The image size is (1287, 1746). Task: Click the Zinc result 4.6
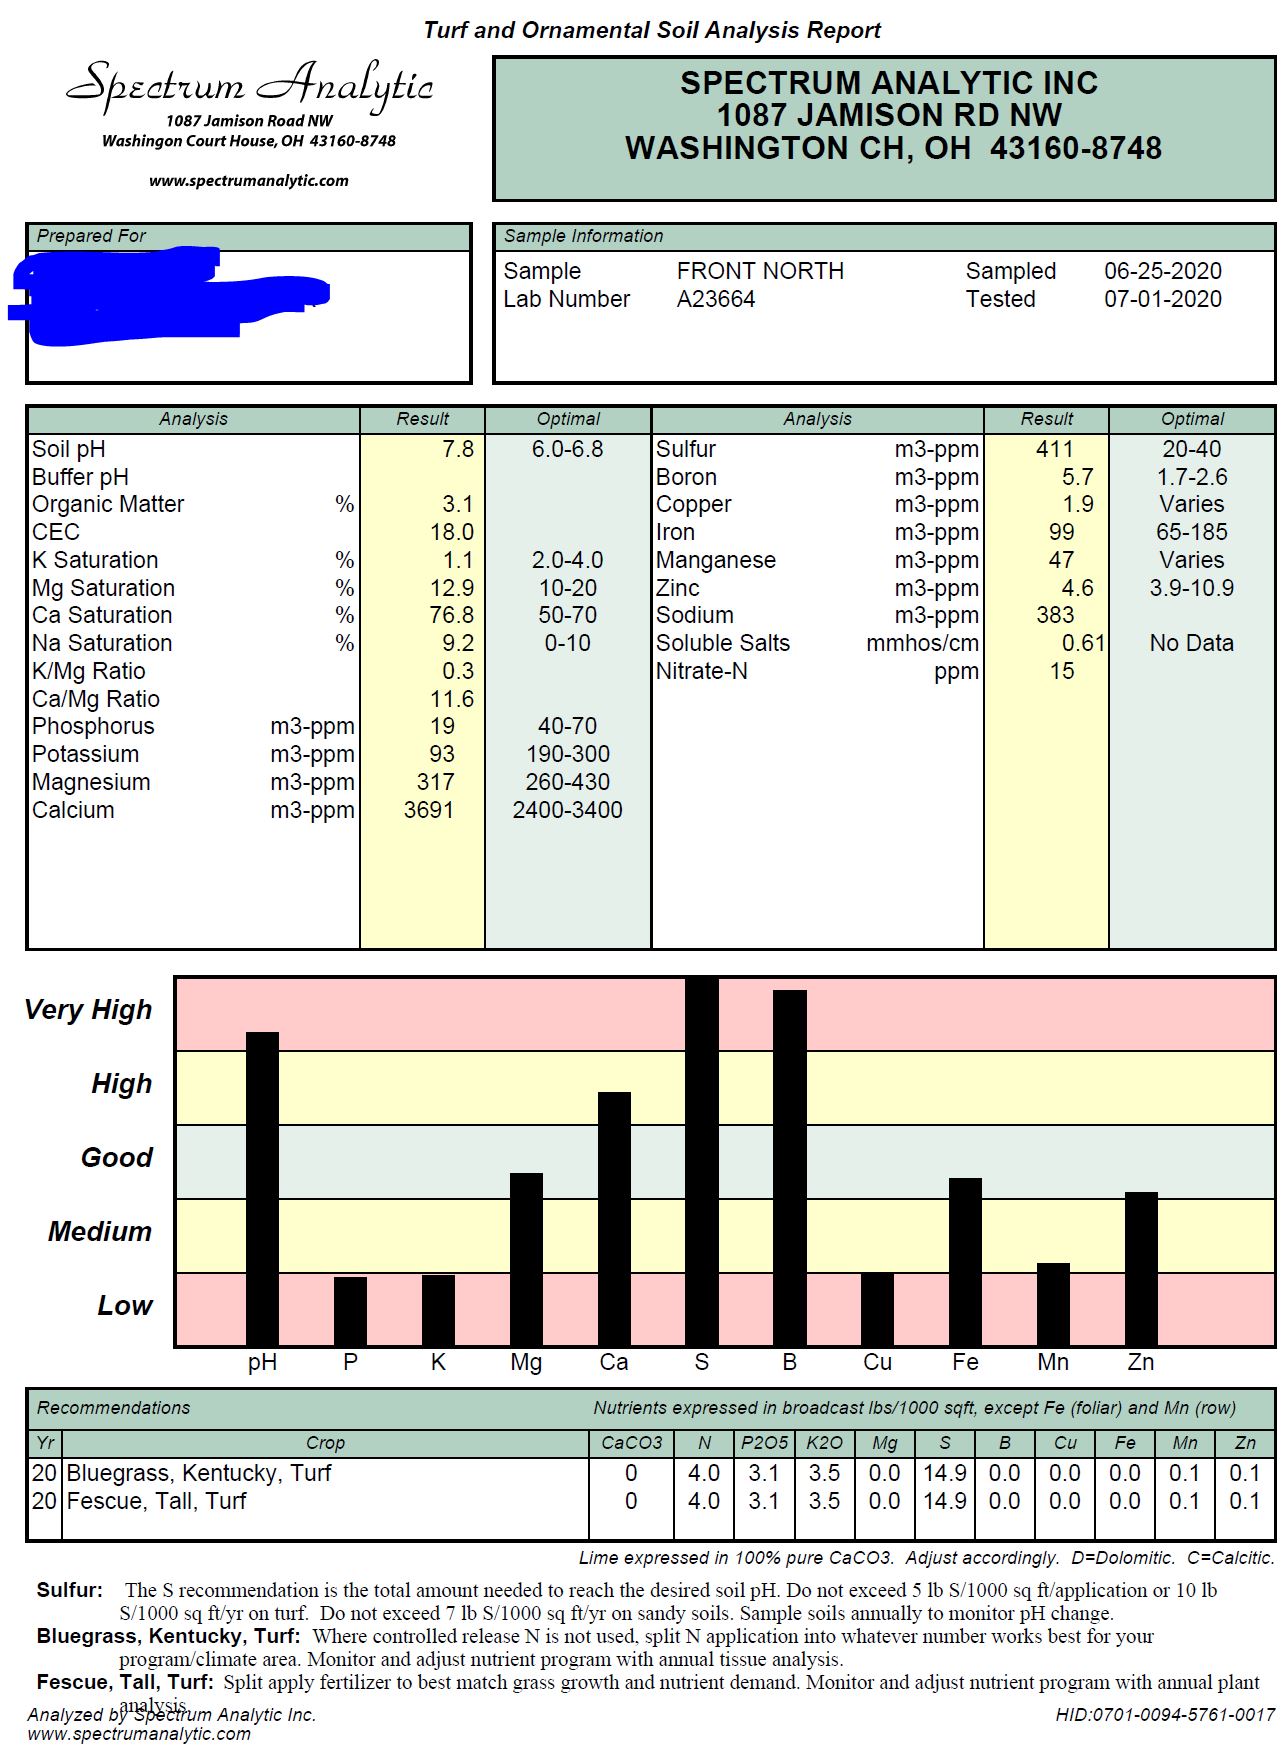pyautogui.click(x=1078, y=588)
